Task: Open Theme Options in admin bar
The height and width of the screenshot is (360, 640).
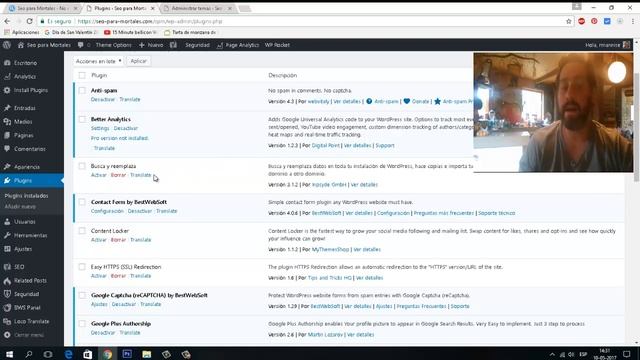Action: (113, 45)
